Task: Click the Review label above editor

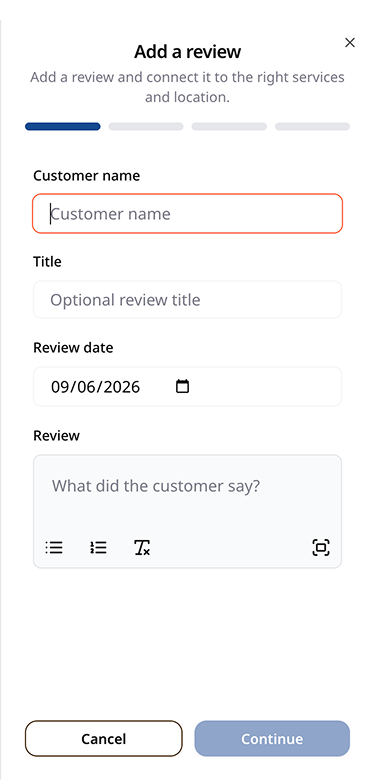Action: click(x=56, y=436)
